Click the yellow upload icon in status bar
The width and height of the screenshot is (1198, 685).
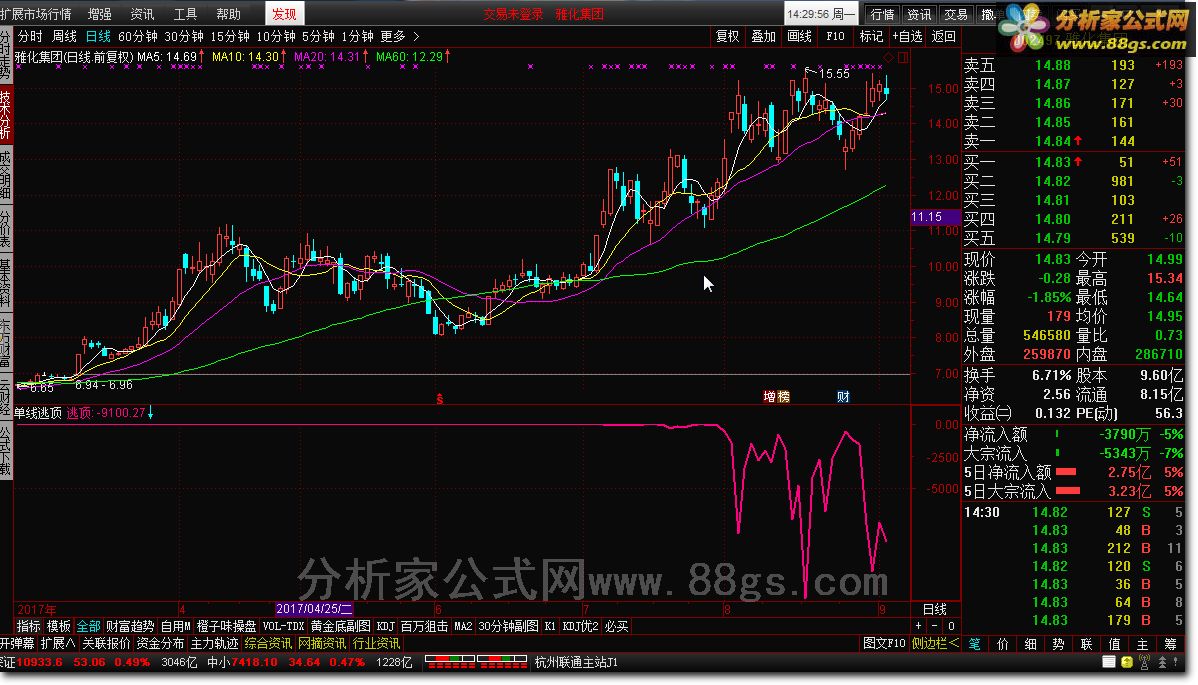tap(1127, 662)
